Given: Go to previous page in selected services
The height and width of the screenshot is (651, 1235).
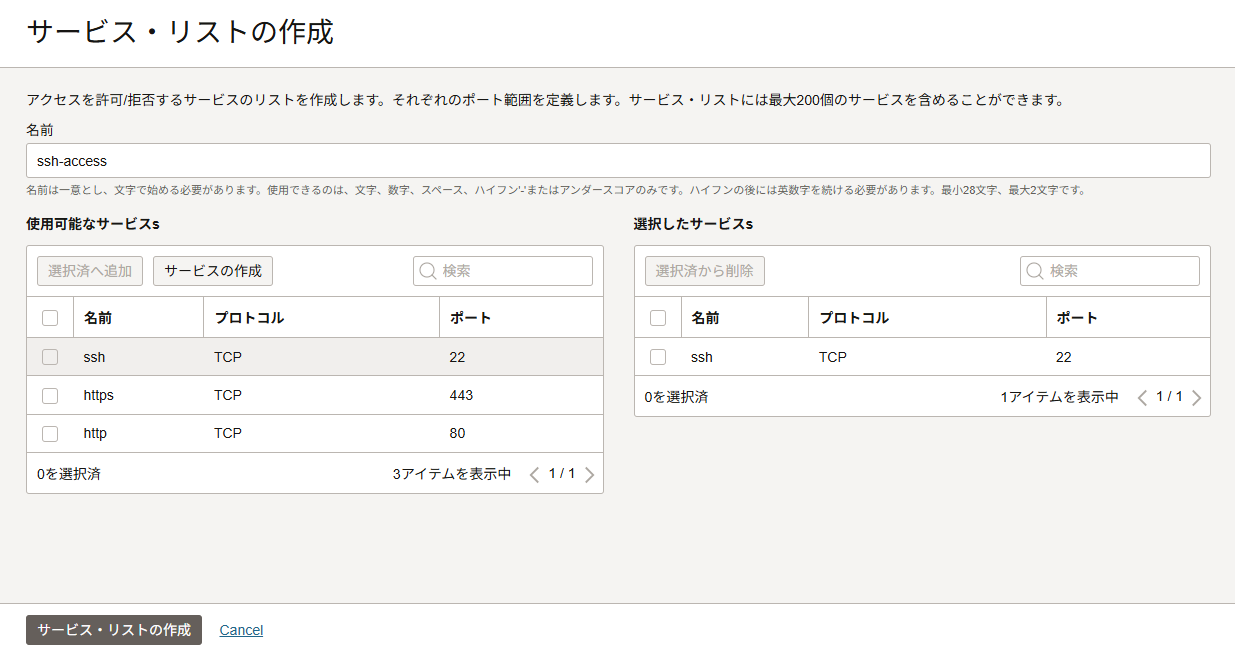Looking at the screenshot, I should point(1142,398).
